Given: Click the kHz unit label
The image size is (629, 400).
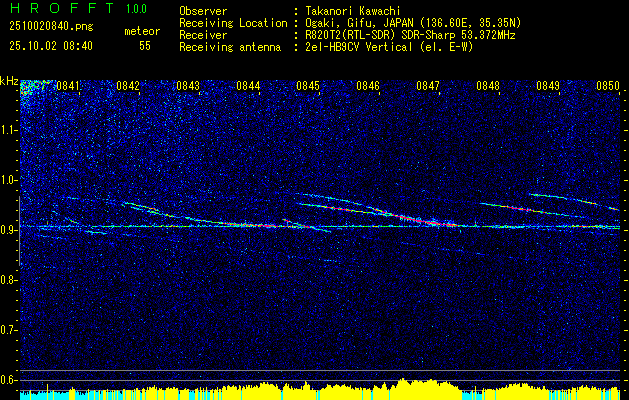Looking at the screenshot, I should click(x=9, y=81).
